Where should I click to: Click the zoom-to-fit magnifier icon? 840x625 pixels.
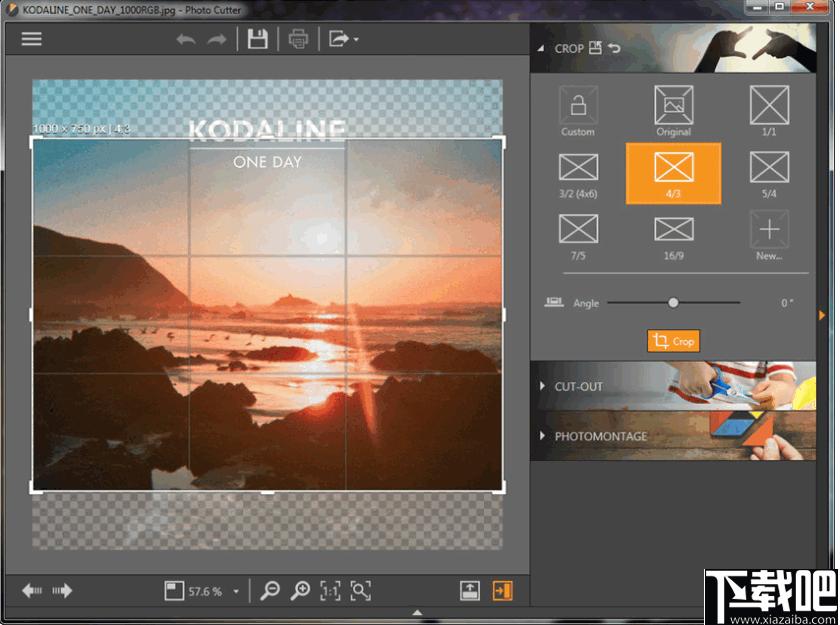361,591
